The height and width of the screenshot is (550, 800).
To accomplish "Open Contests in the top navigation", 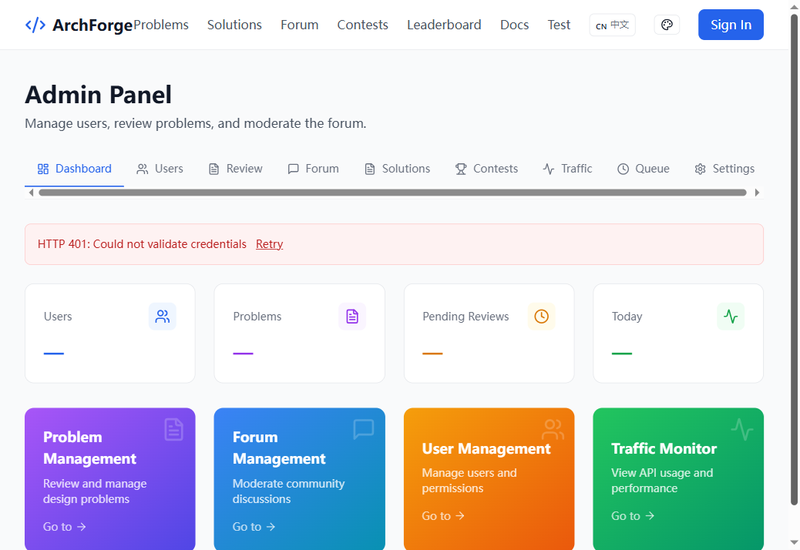I will [x=362, y=24].
